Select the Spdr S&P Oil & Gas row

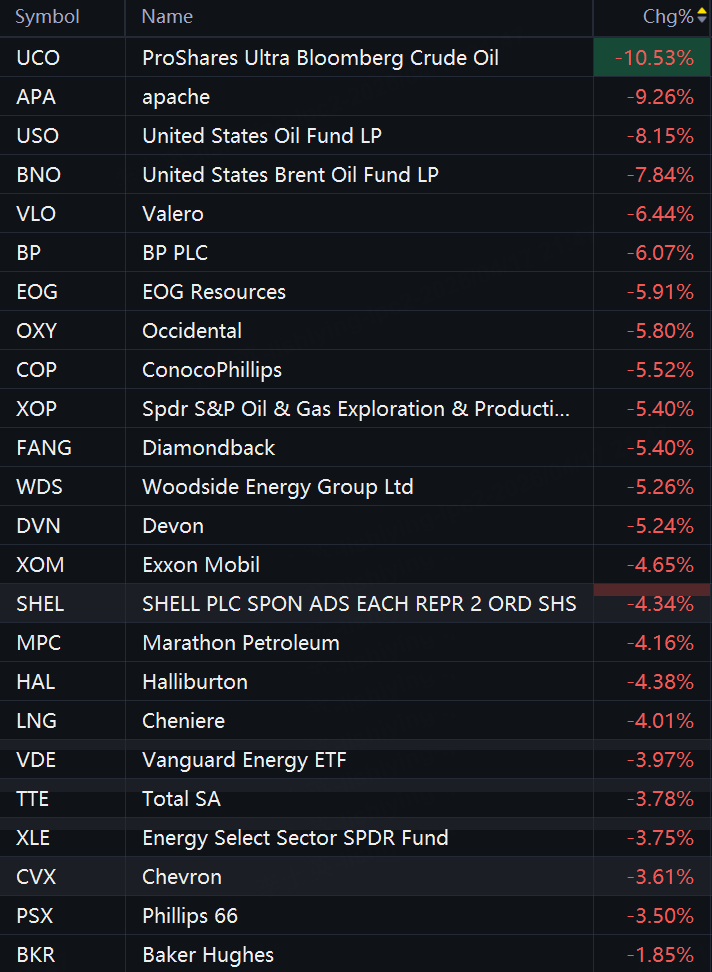click(x=356, y=409)
